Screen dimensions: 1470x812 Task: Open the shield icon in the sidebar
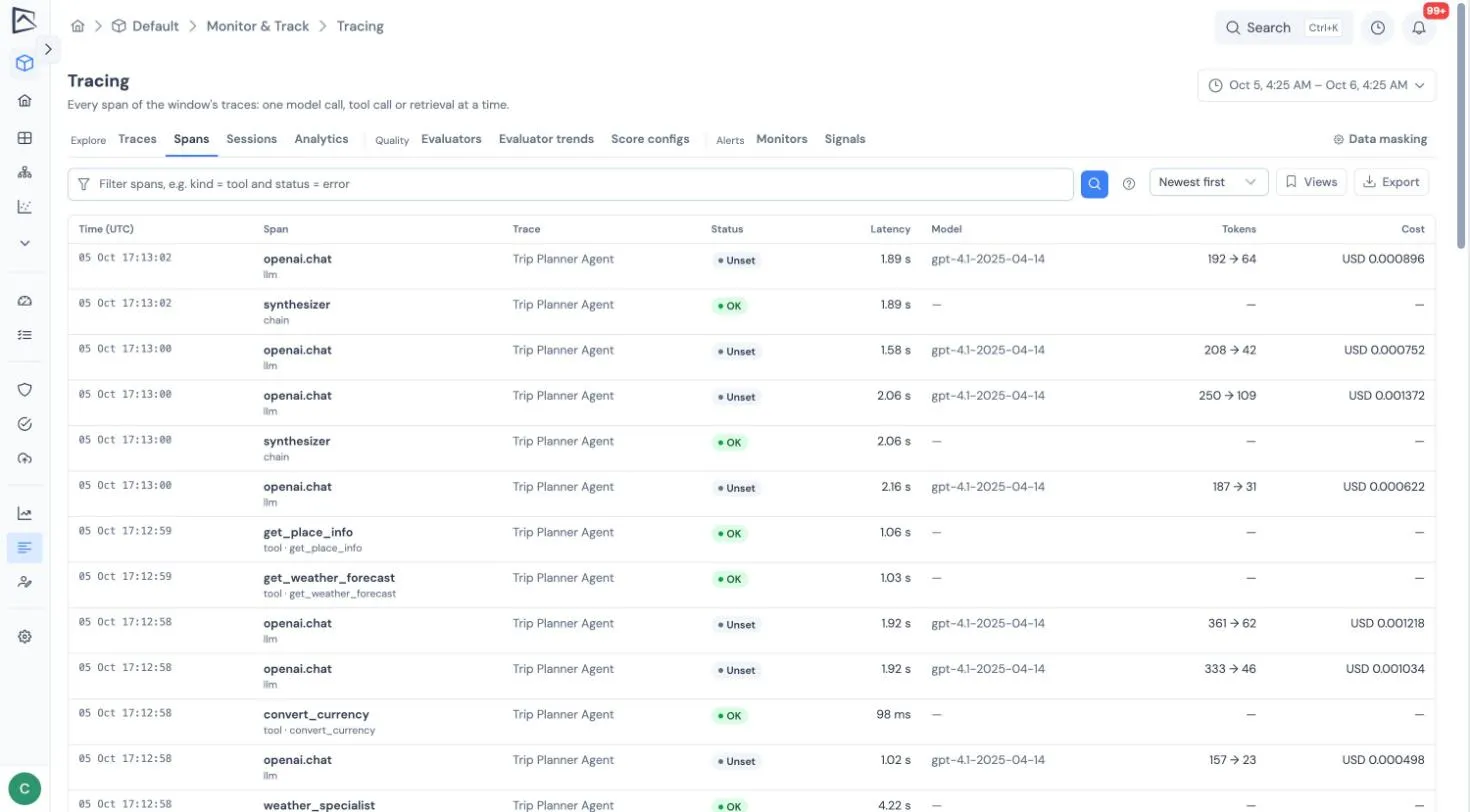click(x=25, y=390)
